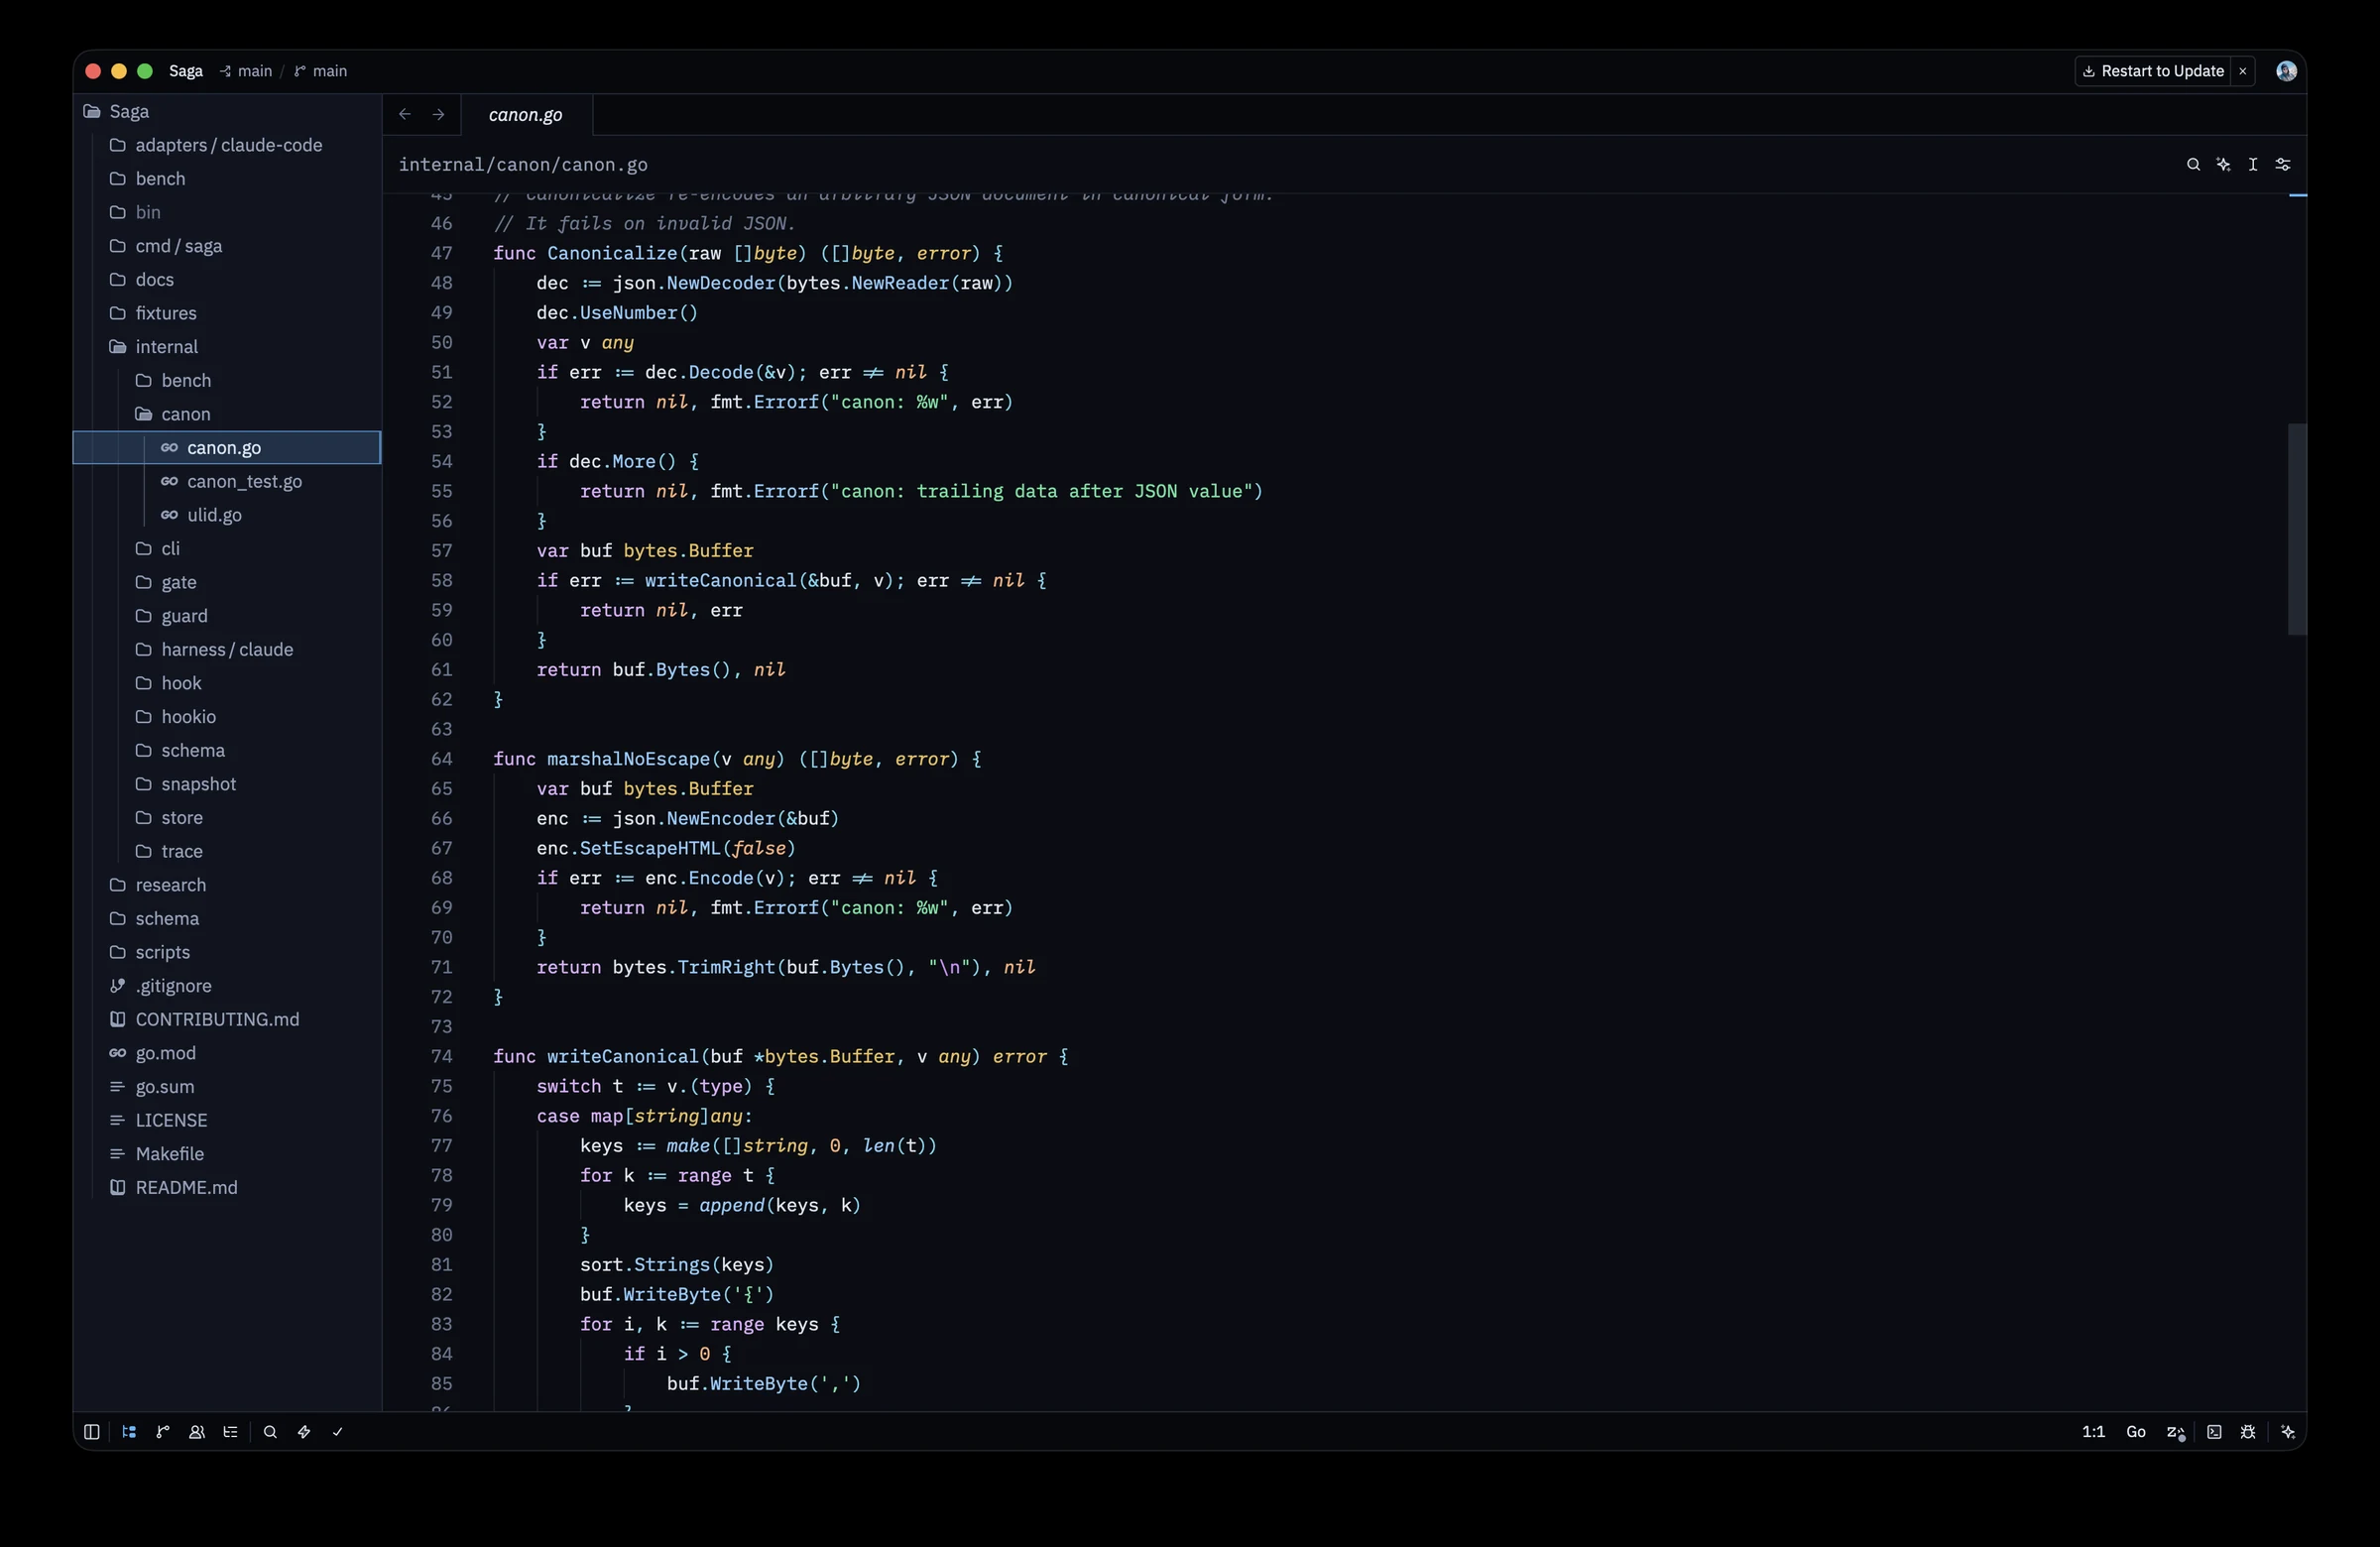The image size is (2380, 1547).
Task: Go back with the left arrow
Action: click(x=405, y=115)
